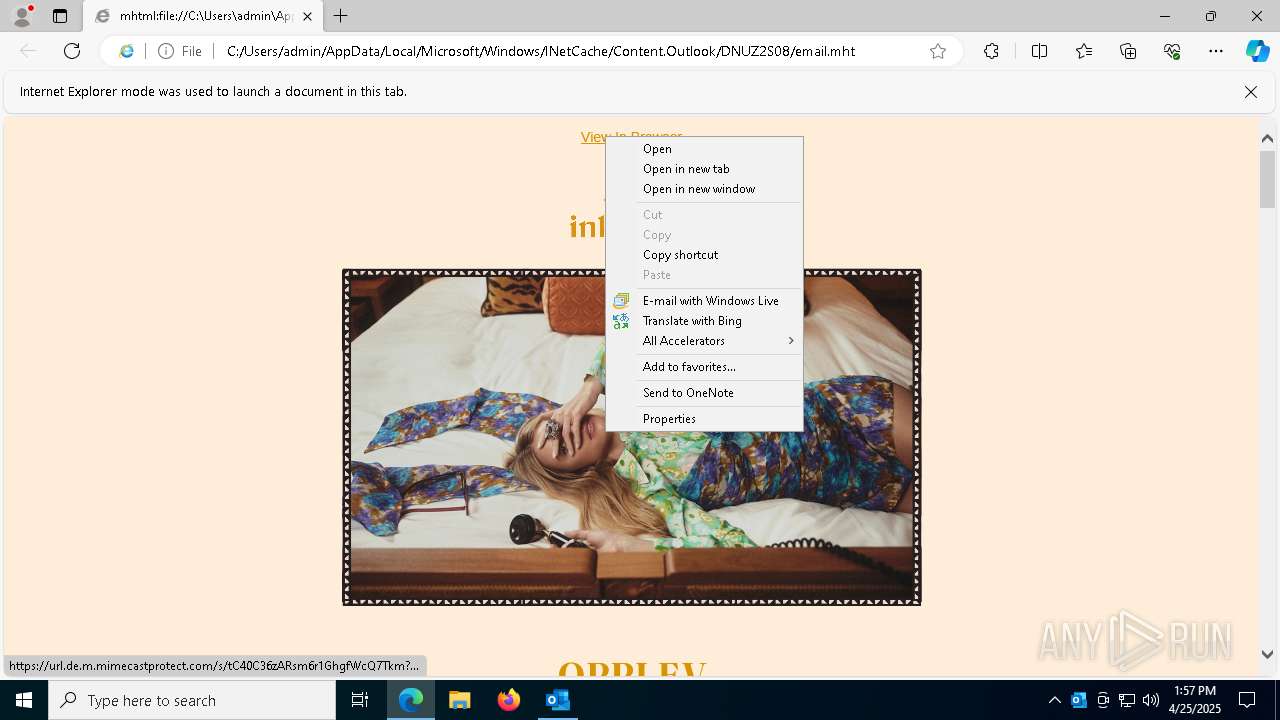The width and height of the screenshot is (1280, 720).
Task: Refresh the page
Action: (72, 51)
